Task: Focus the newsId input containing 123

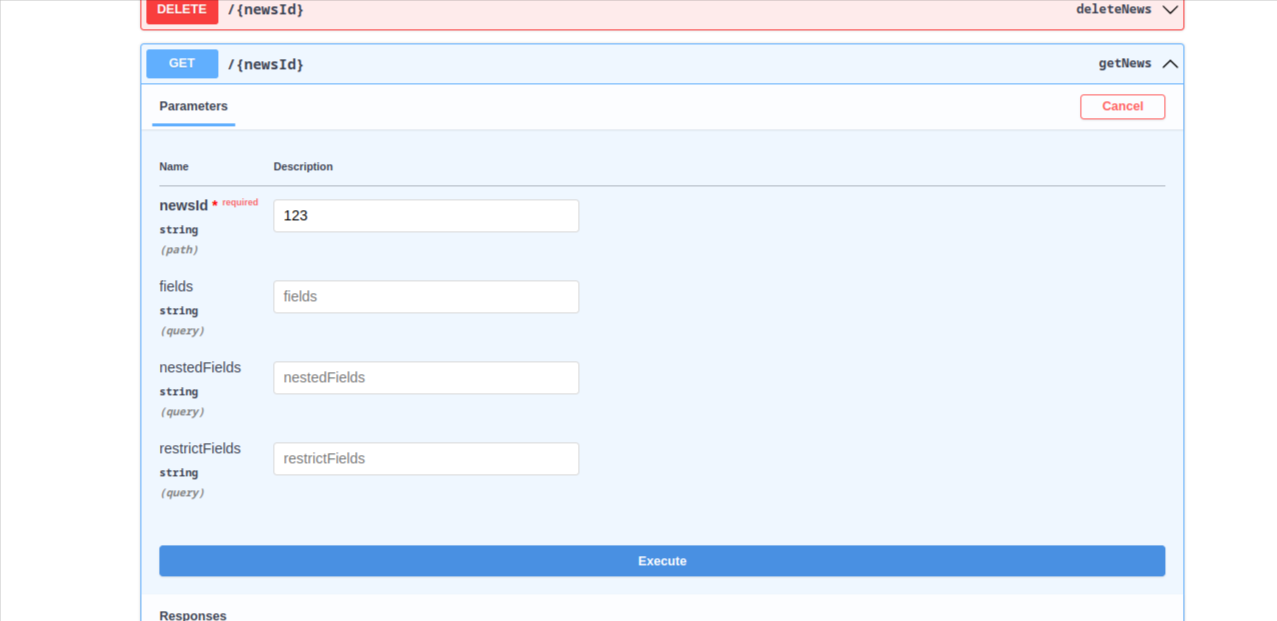Action: (x=426, y=216)
